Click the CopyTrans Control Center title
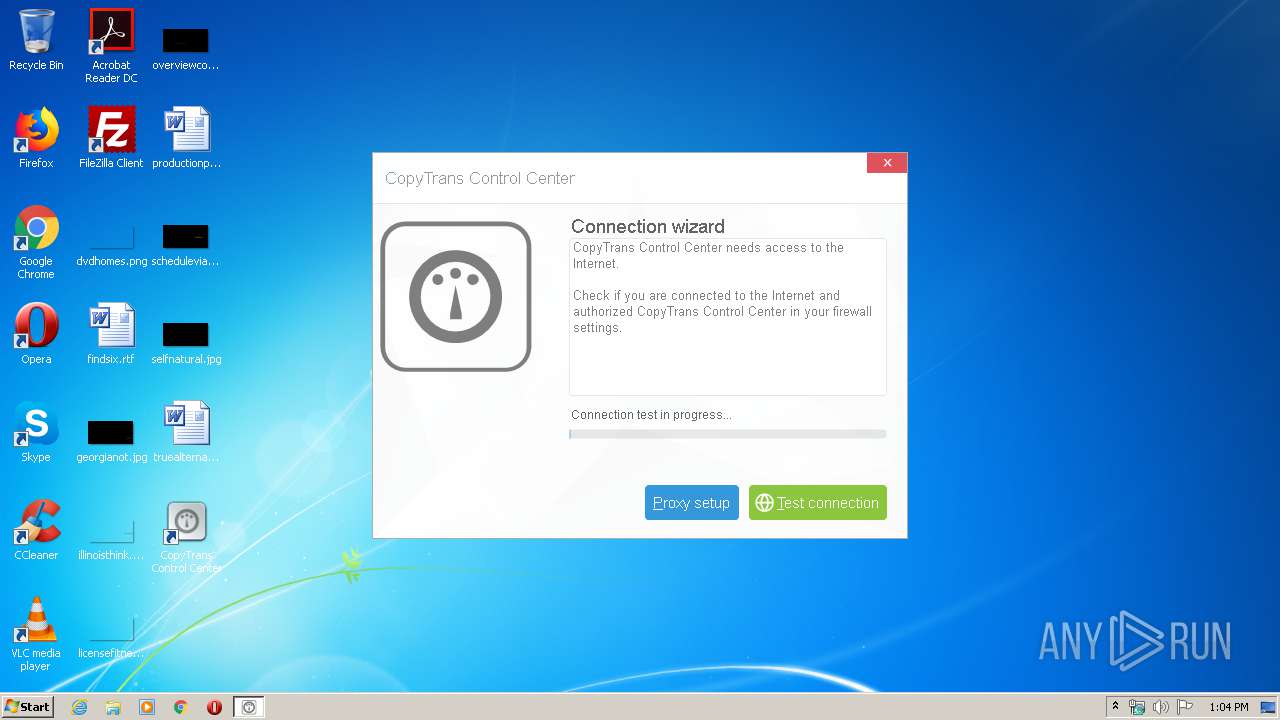Image resolution: width=1280 pixels, height=720 pixels. tap(480, 178)
